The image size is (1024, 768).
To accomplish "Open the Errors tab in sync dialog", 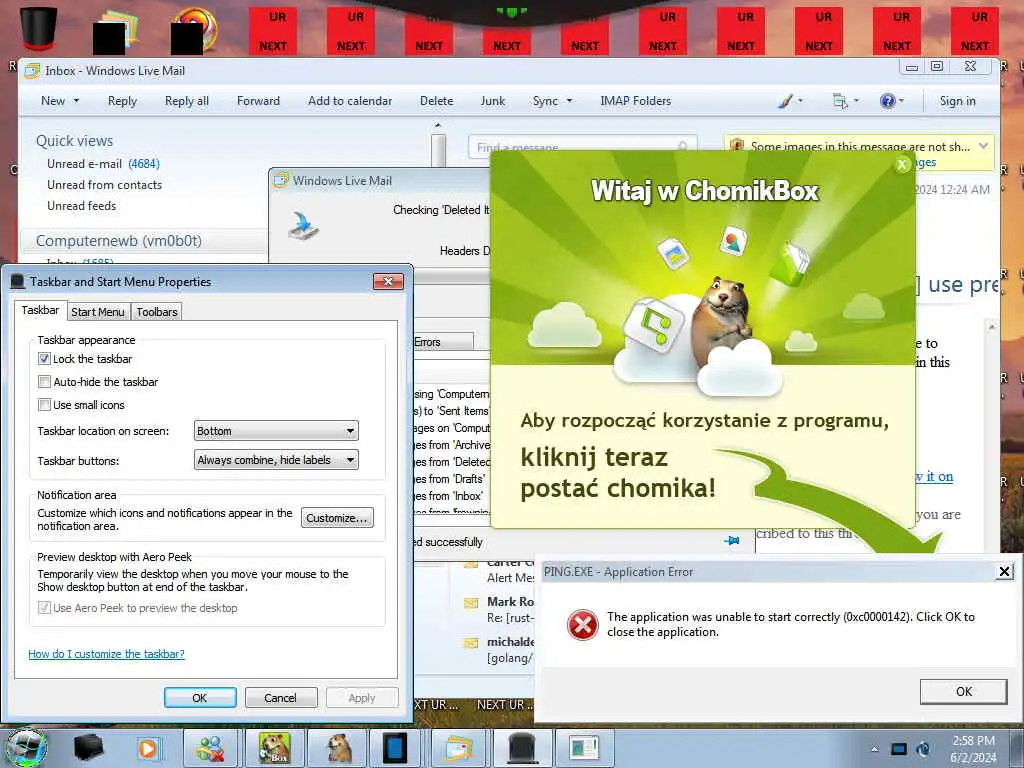I will click(443, 342).
